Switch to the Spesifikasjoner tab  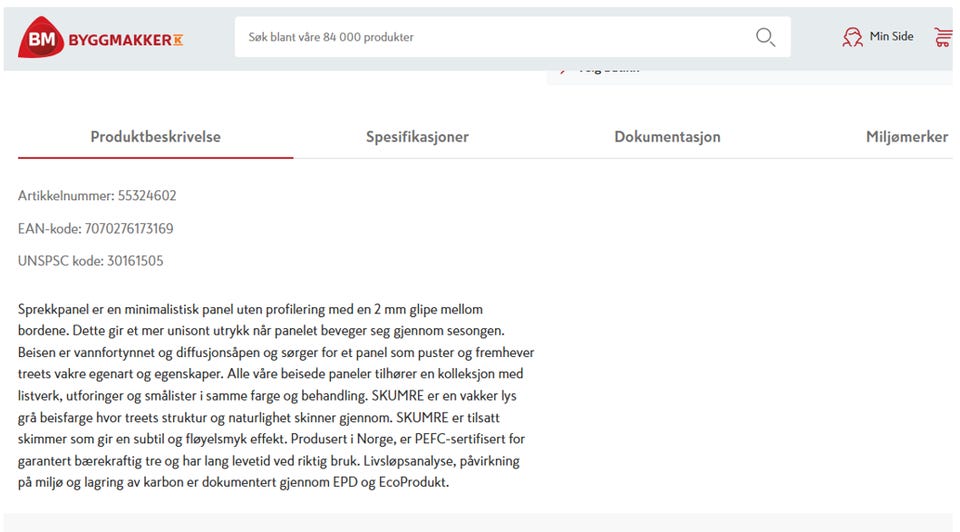(x=417, y=137)
